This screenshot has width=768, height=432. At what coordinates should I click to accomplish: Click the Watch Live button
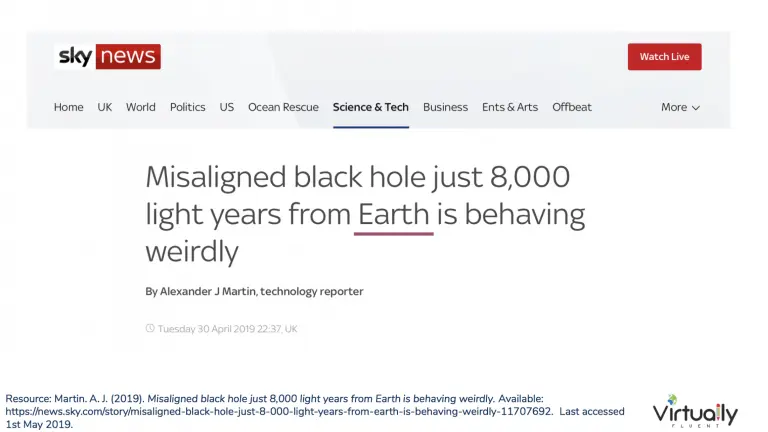[x=664, y=57]
